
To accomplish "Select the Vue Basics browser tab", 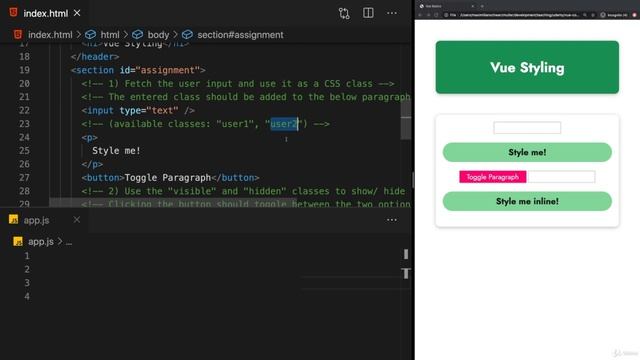I will [x=446, y=6].
